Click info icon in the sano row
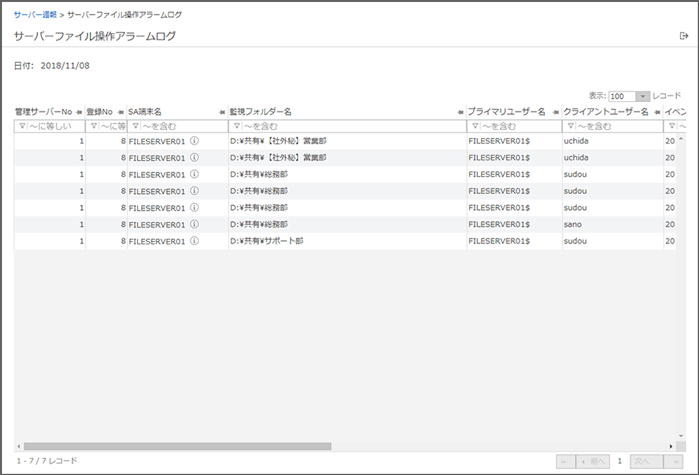 pyautogui.click(x=194, y=225)
